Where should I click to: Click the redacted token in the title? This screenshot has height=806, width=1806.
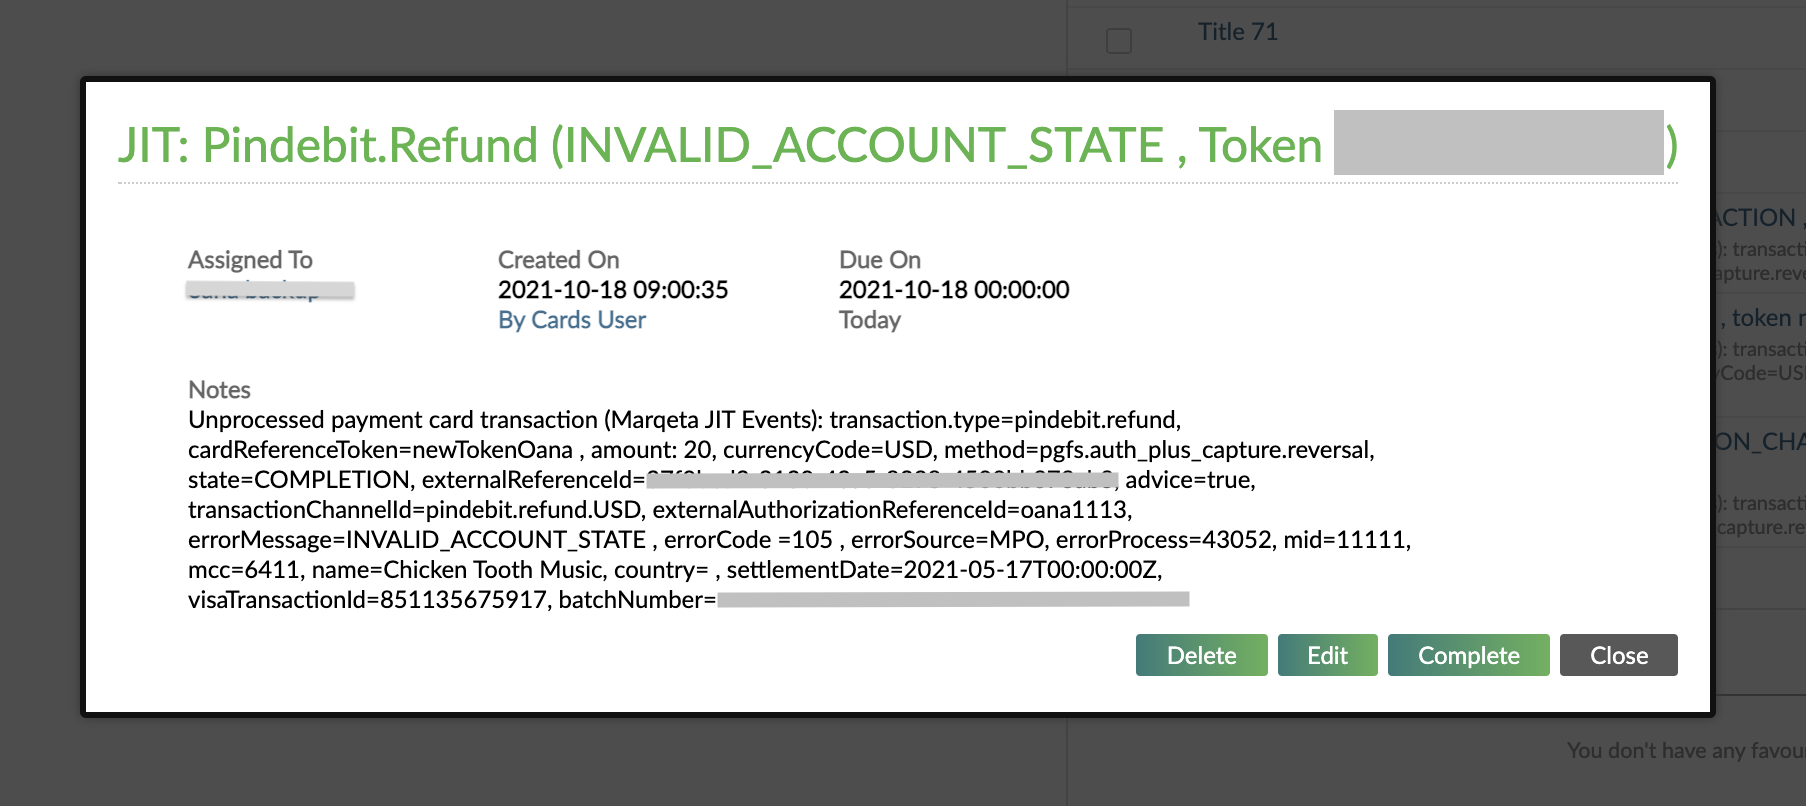(1498, 143)
